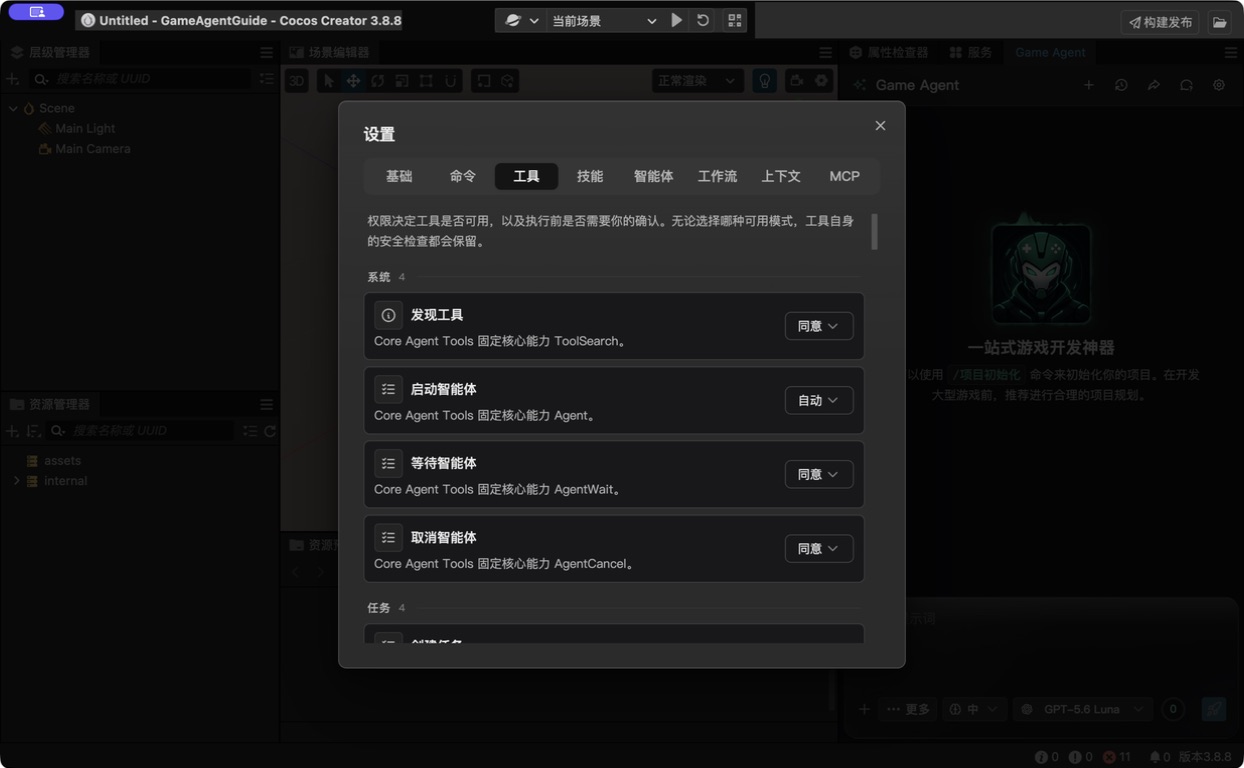The width and height of the screenshot is (1244, 768).
Task: Click the 层级管理器 panel tab
Action: tap(50, 52)
